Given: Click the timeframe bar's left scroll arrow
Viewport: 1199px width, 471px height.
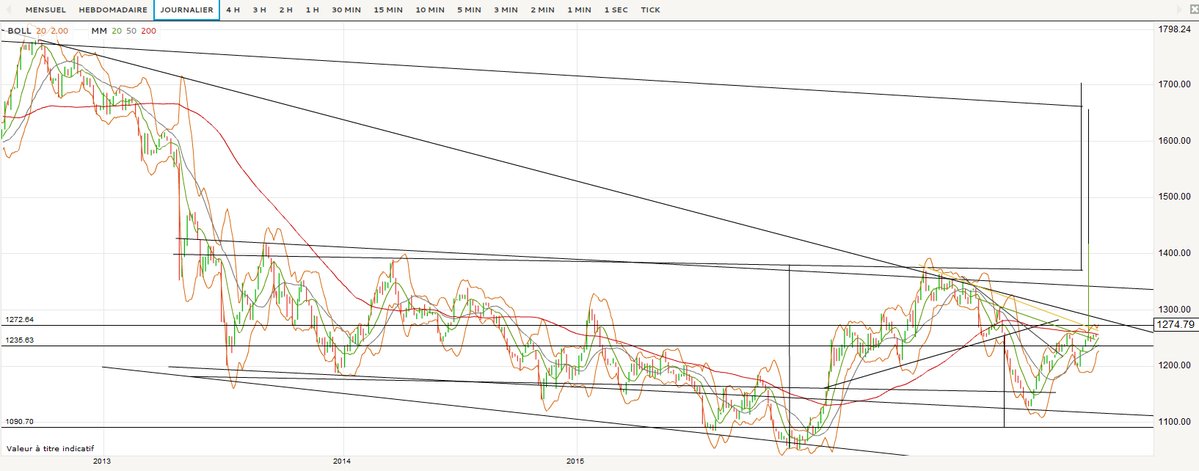Looking at the screenshot, I should 8,10.
